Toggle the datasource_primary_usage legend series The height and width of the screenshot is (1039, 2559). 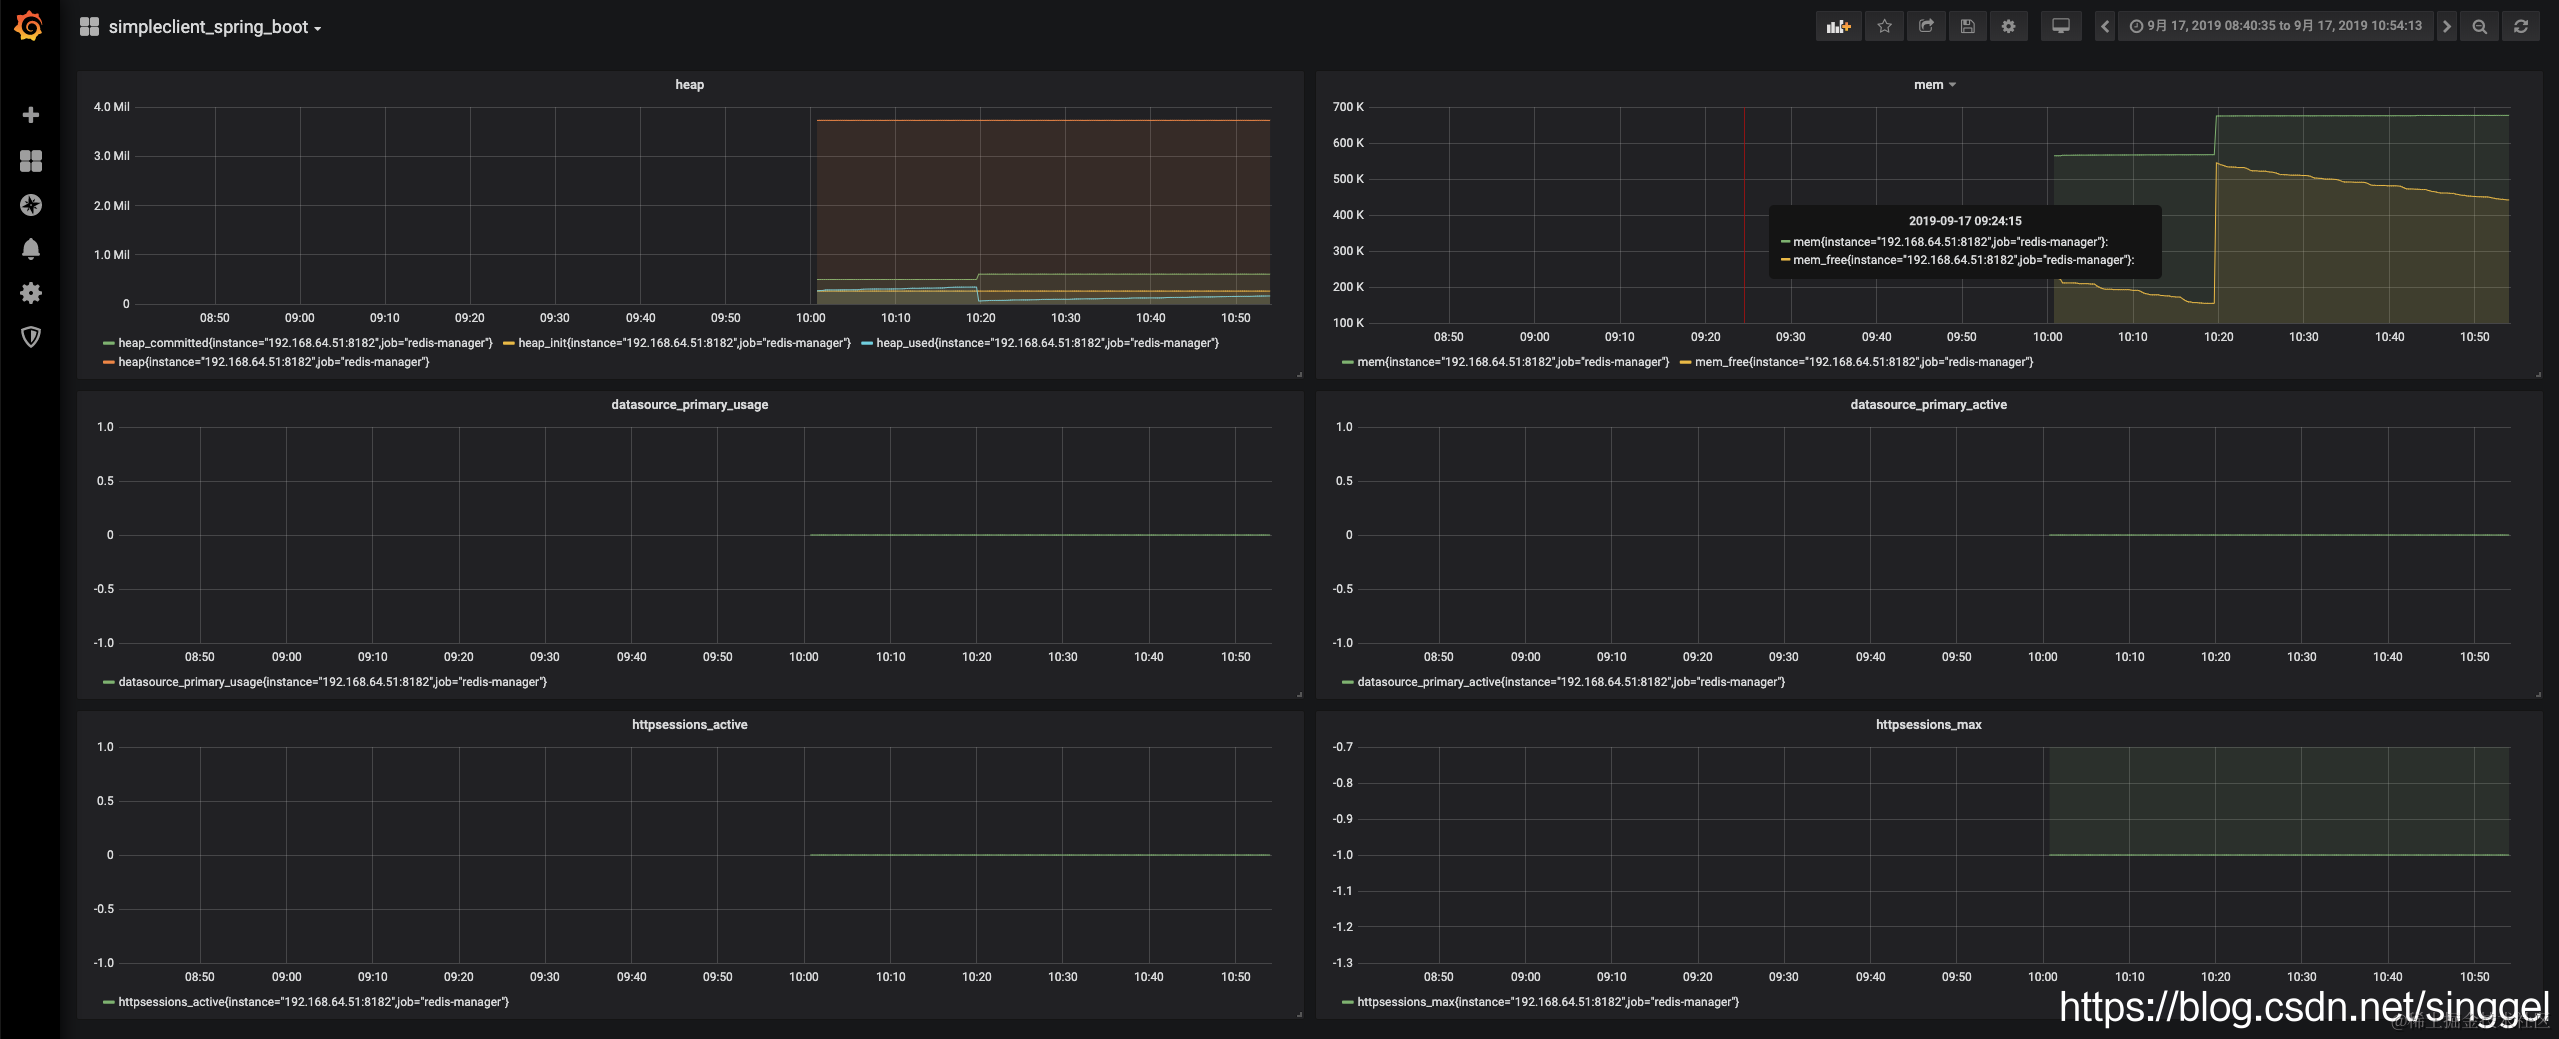click(x=332, y=682)
